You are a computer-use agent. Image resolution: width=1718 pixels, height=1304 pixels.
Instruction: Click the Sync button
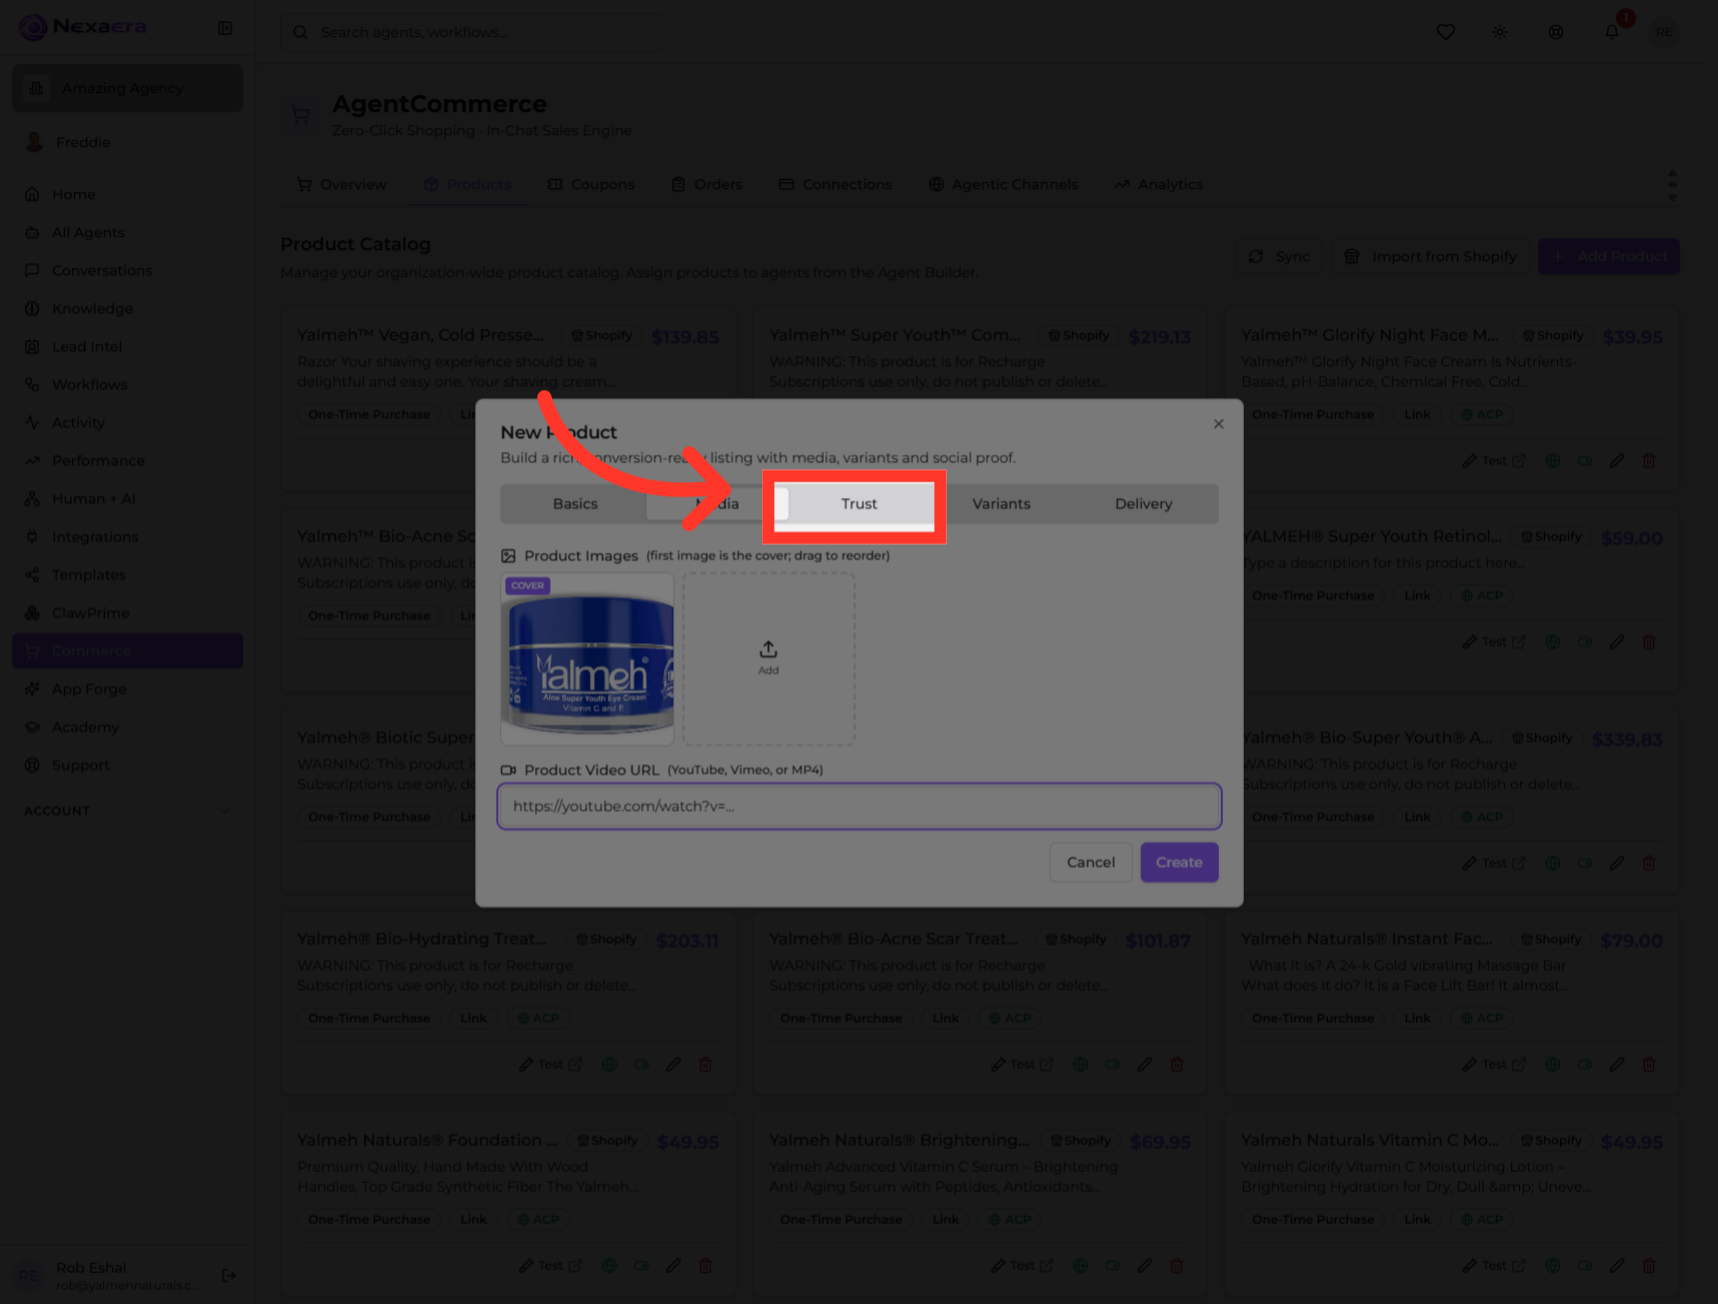click(1279, 256)
